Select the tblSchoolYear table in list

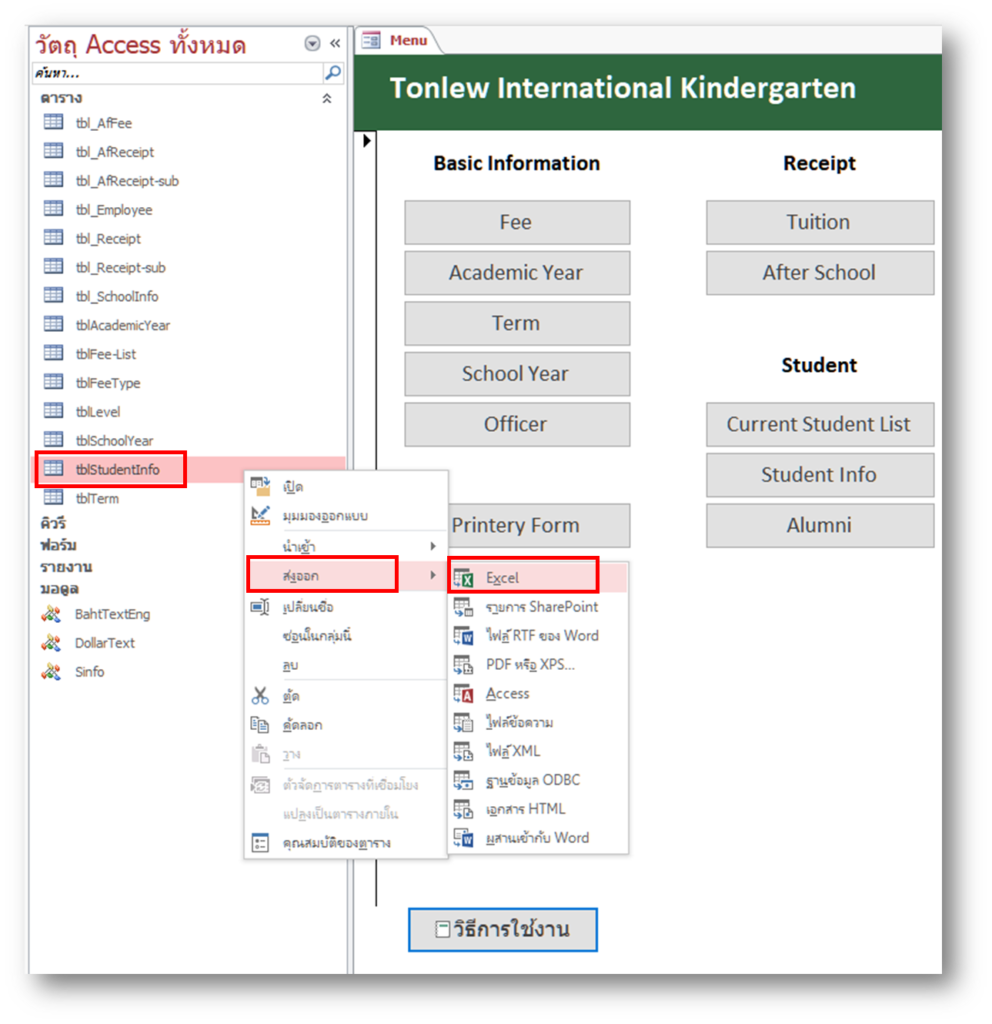pos(114,440)
